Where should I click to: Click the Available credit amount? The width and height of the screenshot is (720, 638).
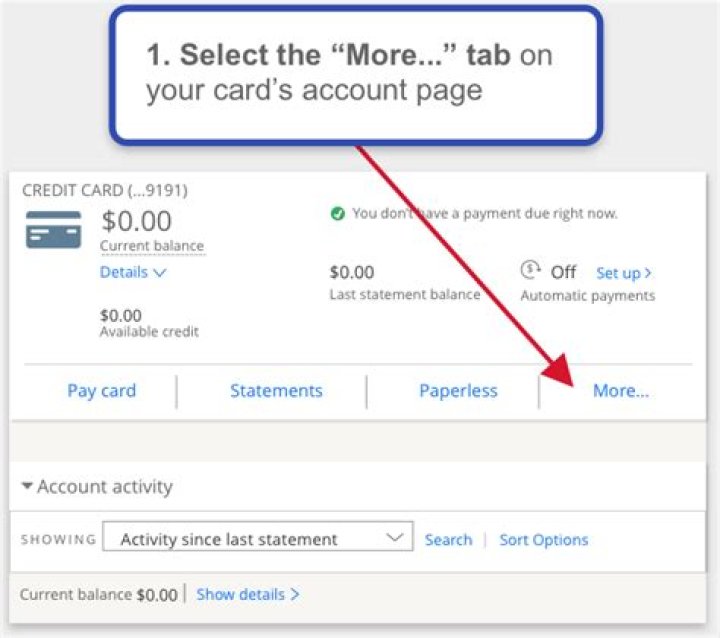[x=121, y=315]
